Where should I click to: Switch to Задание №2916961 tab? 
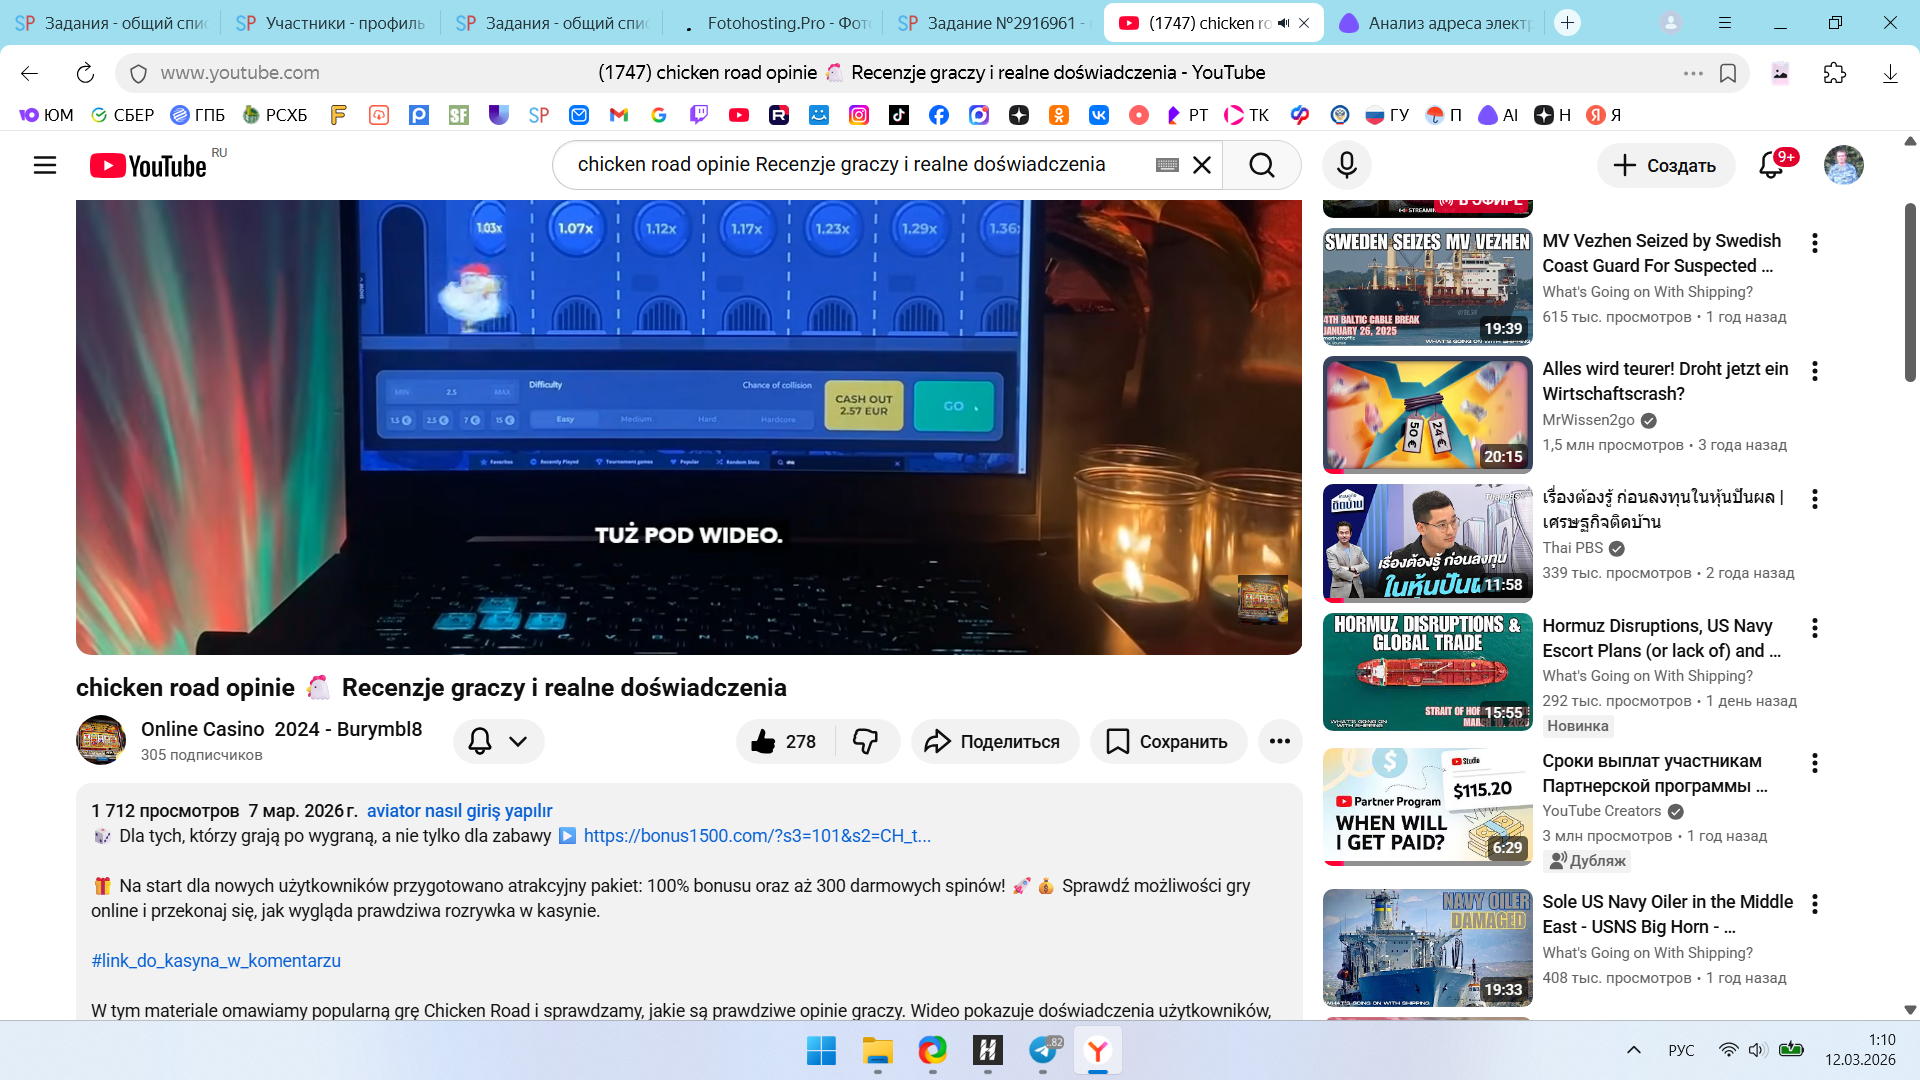[990, 23]
